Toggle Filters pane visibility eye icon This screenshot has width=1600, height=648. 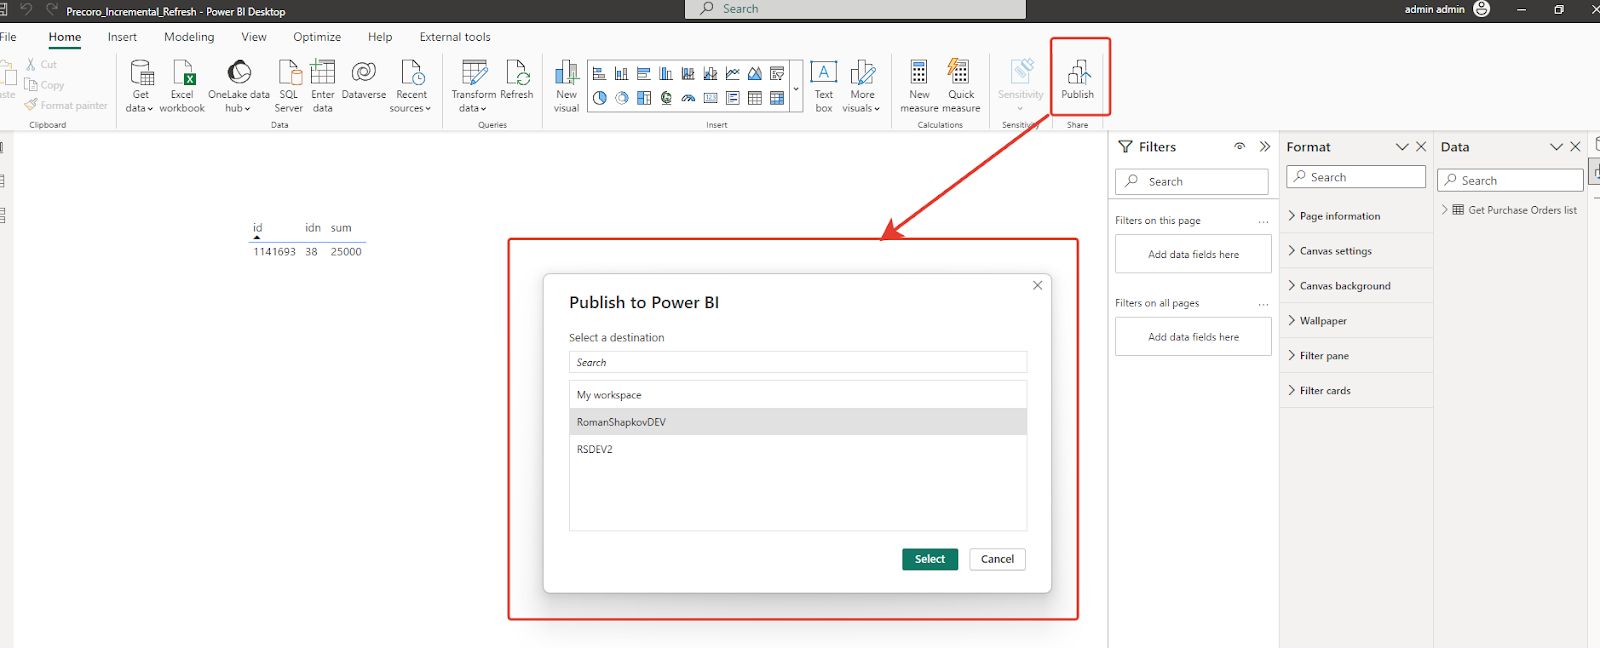click(1239, 146)
